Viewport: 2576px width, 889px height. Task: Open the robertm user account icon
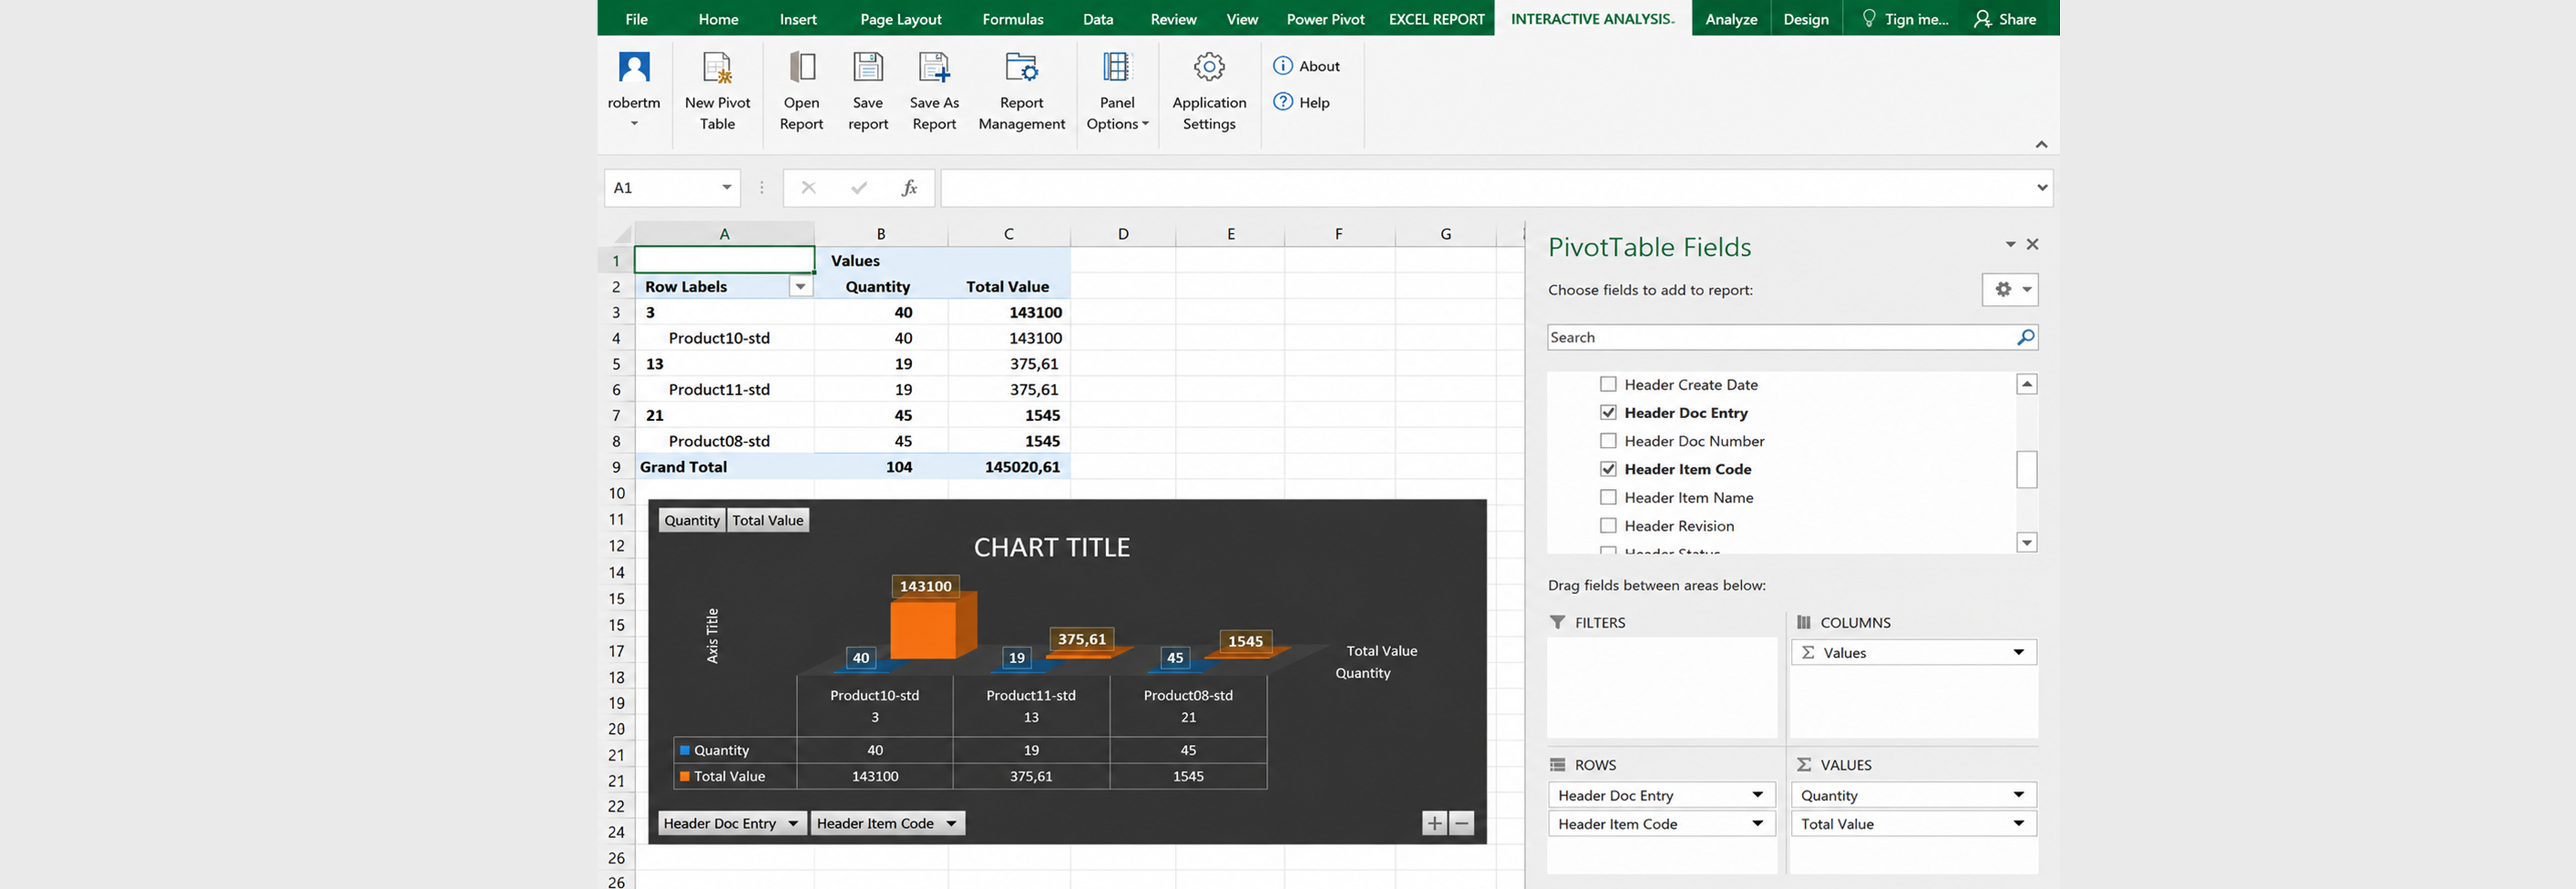pos(634,67)
